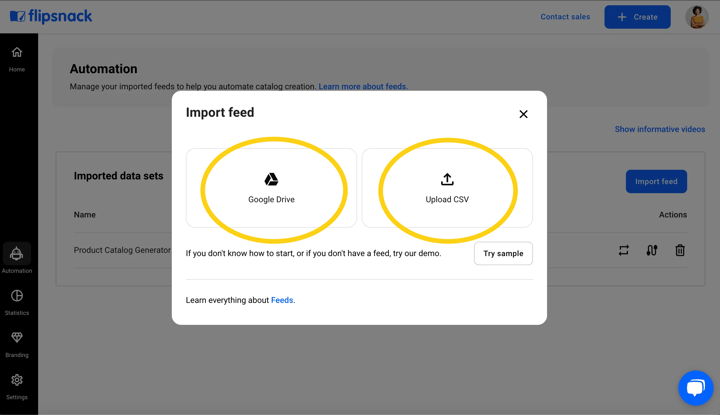Click the Actions column header
The image size is (720, 415).
coord(673,215)
